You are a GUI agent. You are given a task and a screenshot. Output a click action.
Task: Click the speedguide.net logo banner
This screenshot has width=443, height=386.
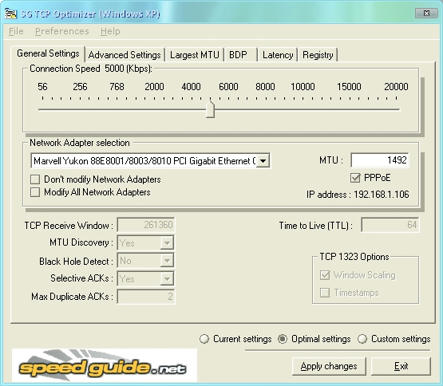(104, 365)
